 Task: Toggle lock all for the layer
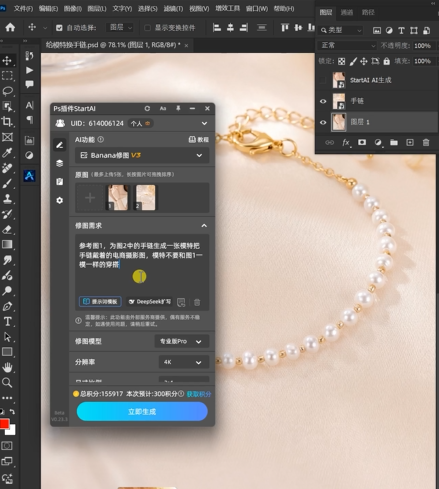click(x=386, y=61)
